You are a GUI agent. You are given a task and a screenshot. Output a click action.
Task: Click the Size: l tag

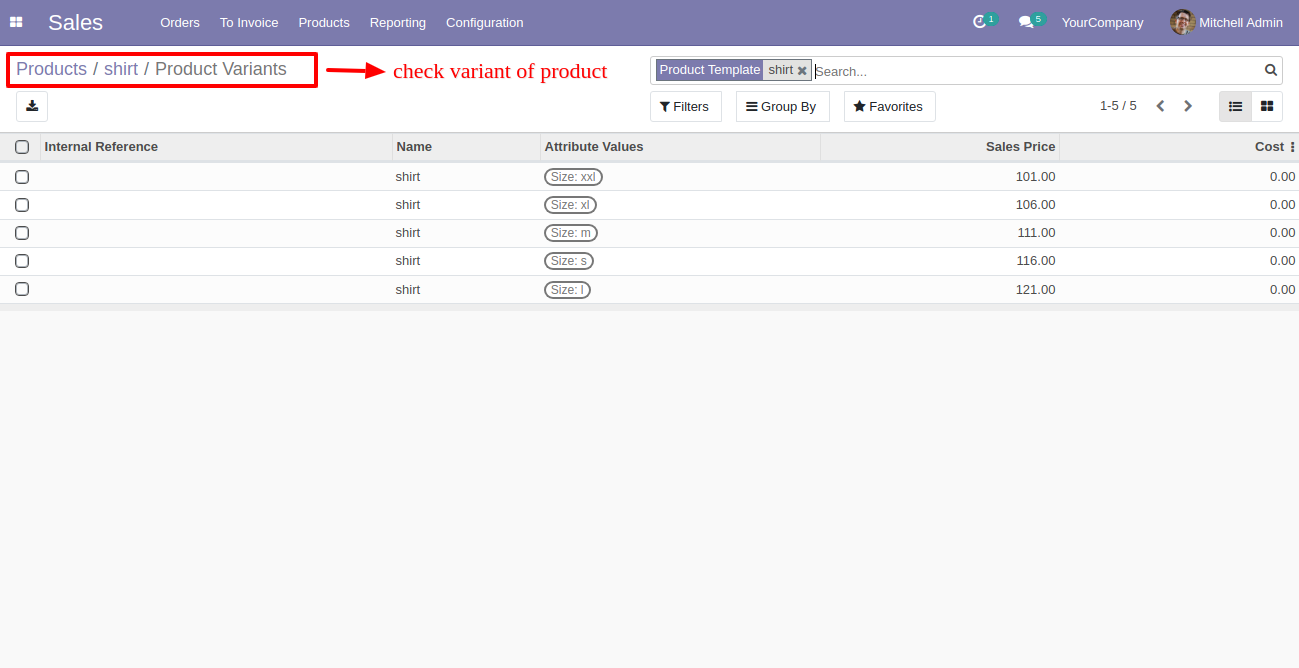567,290
